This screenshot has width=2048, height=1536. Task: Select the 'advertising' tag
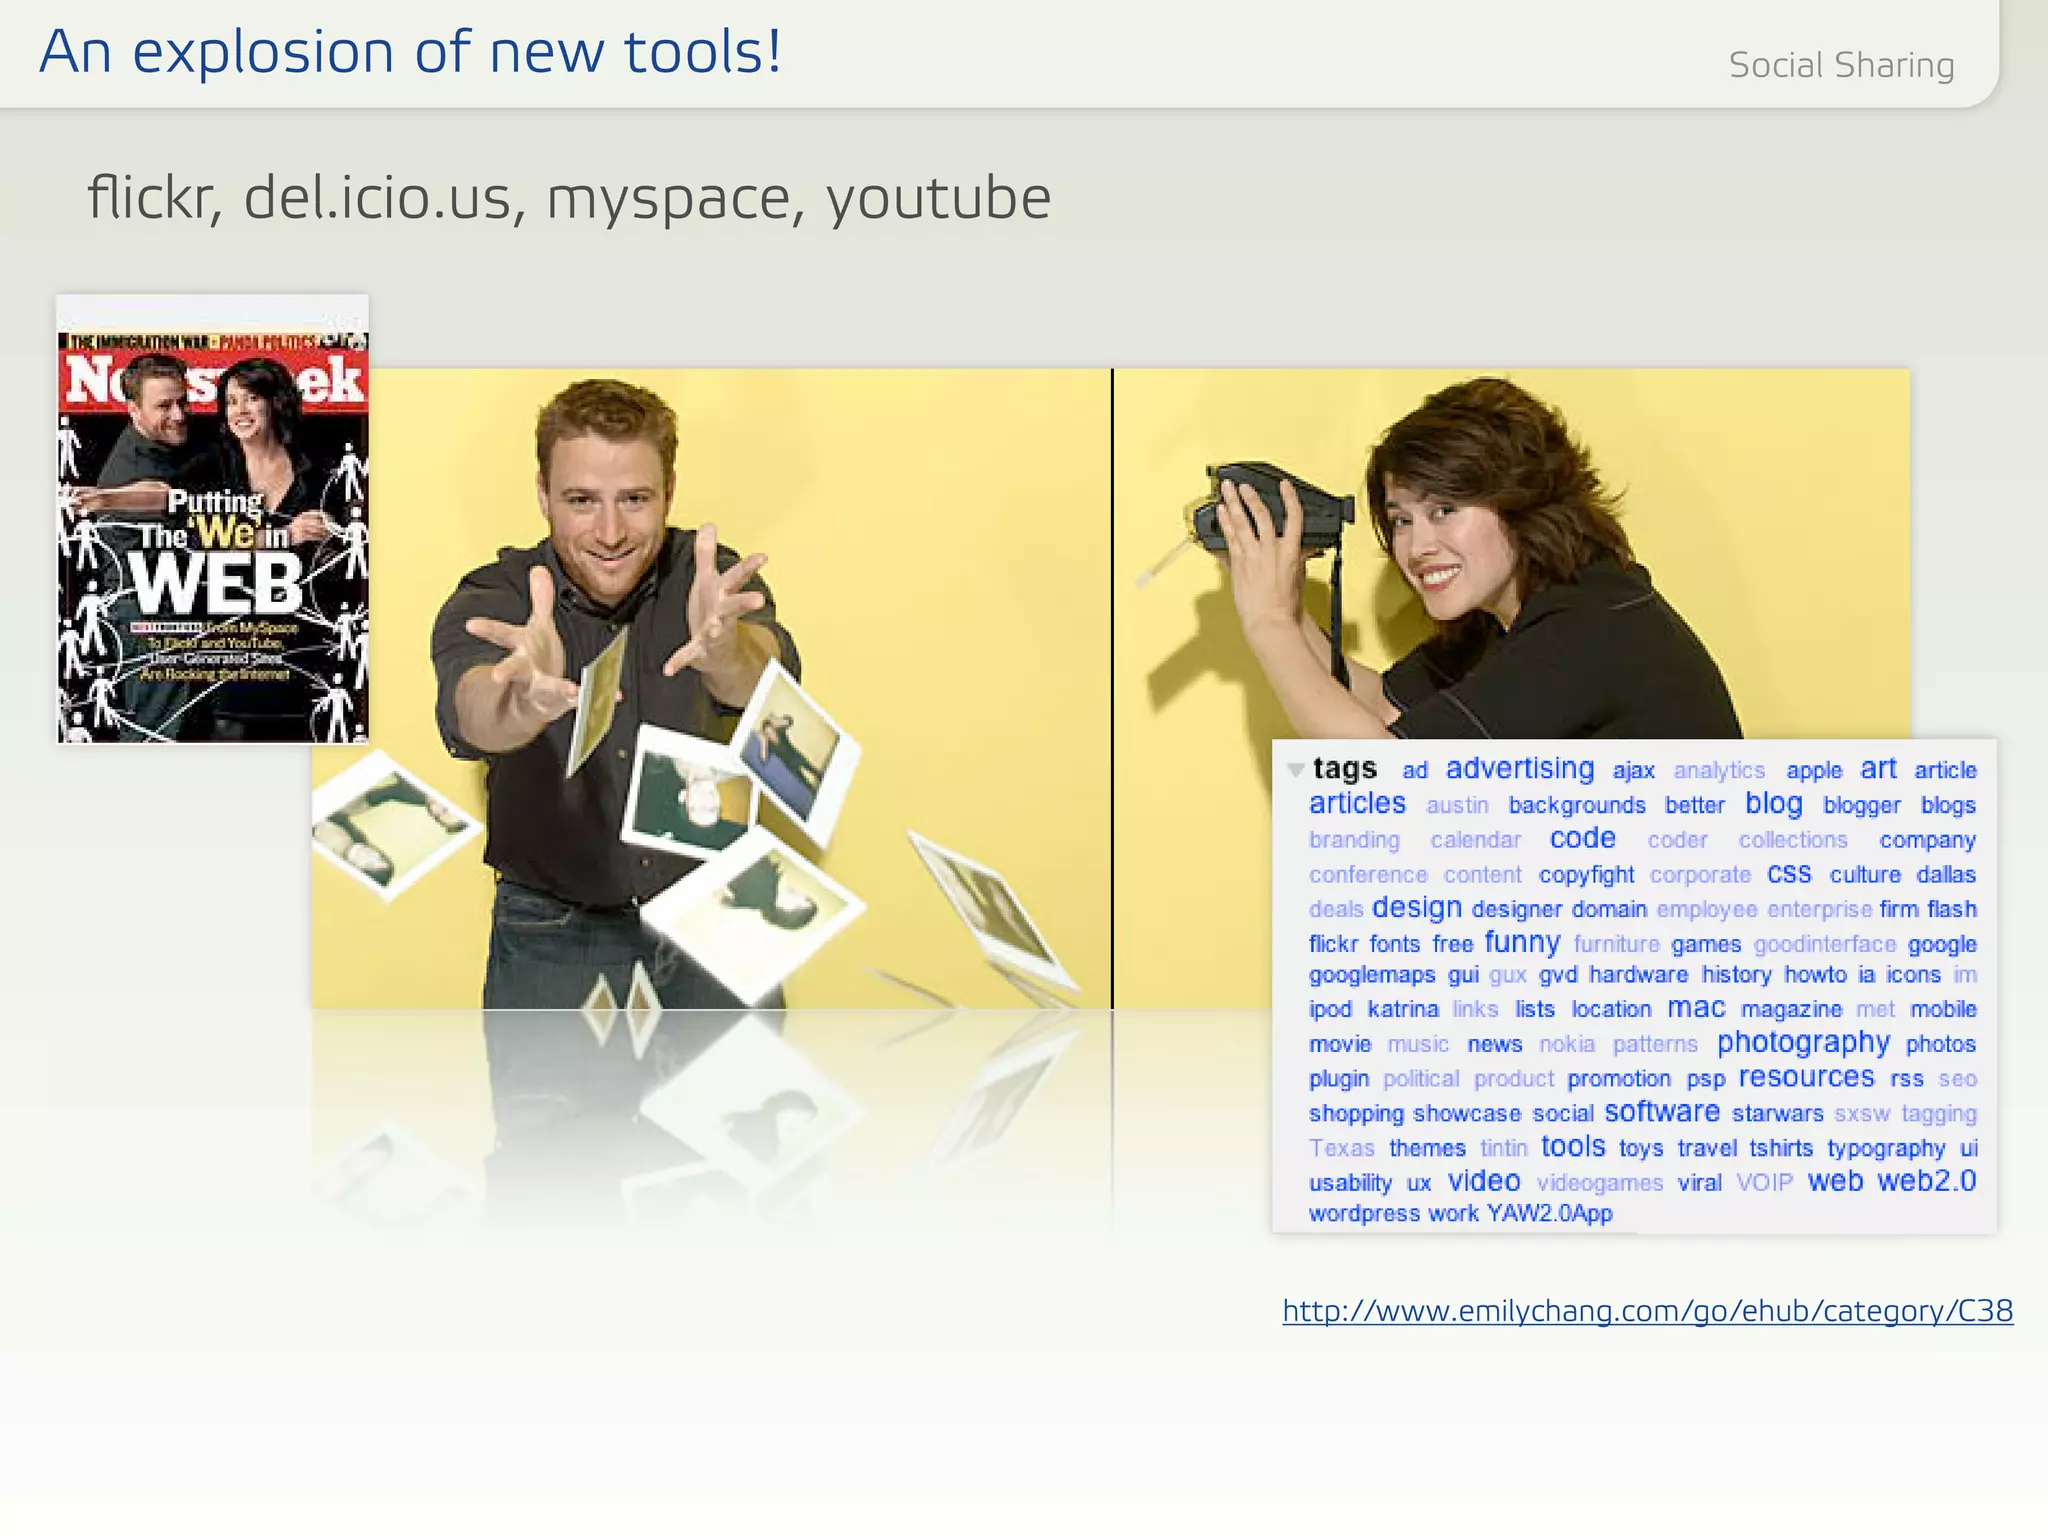coord(1519,769)
